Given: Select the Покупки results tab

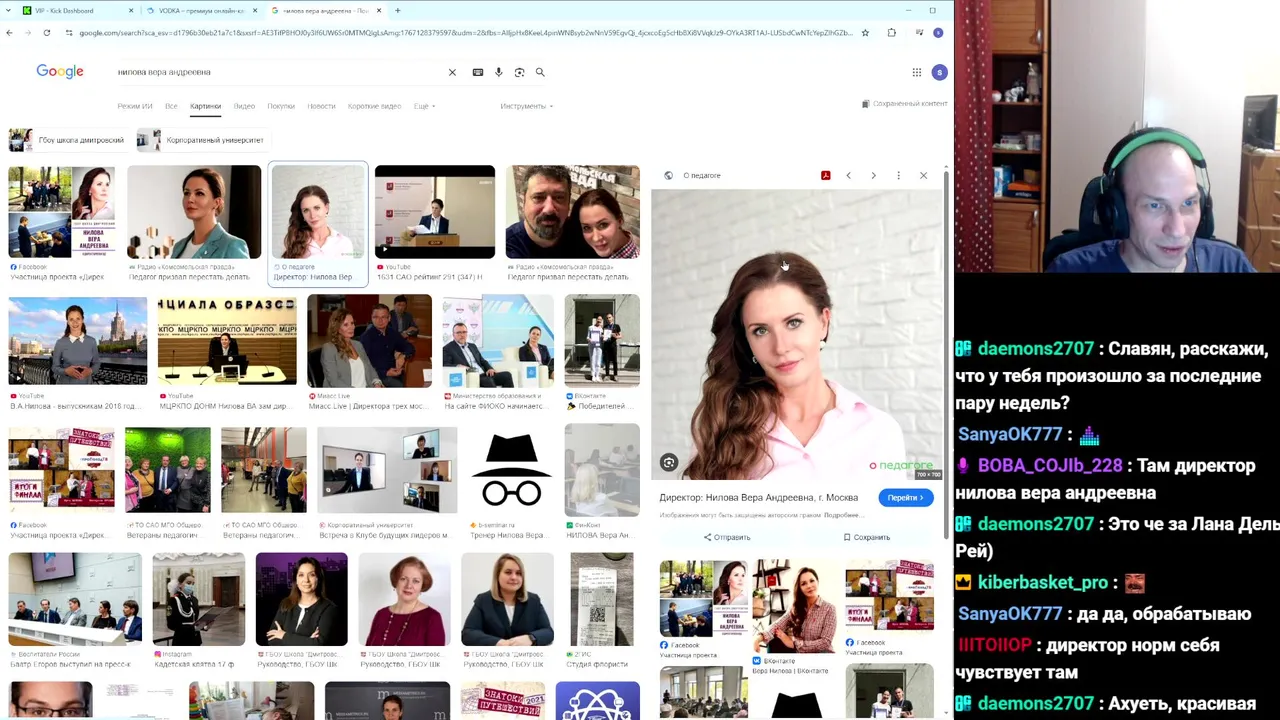Looking at the screenshot, I should click(x=281, y=106).
